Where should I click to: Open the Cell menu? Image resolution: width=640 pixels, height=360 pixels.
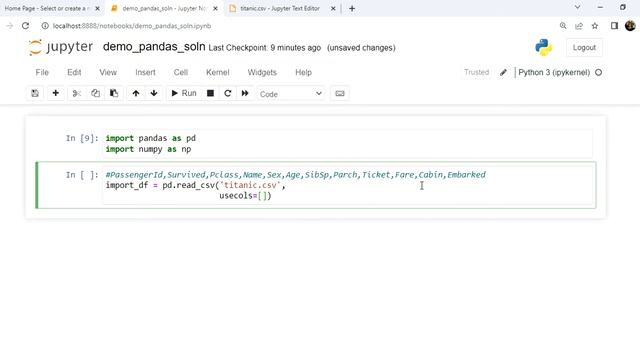coord(181,72)
